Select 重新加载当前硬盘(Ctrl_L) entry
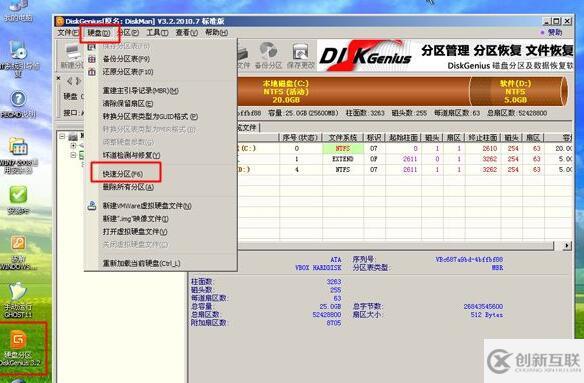 point(141,263)
